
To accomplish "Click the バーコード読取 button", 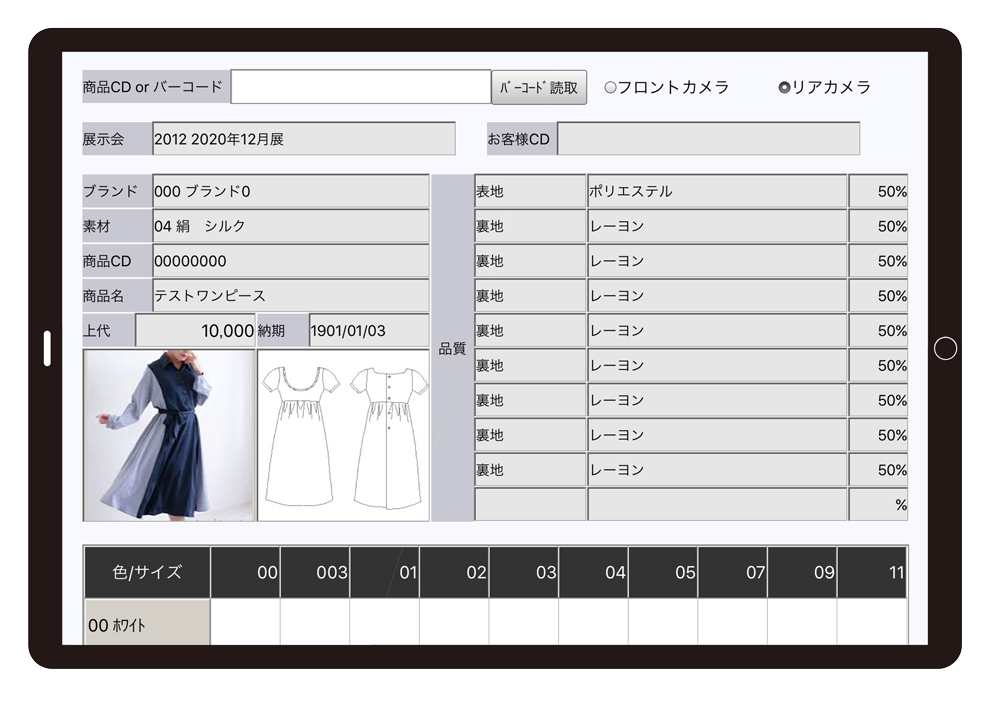I will click(538, 87).
